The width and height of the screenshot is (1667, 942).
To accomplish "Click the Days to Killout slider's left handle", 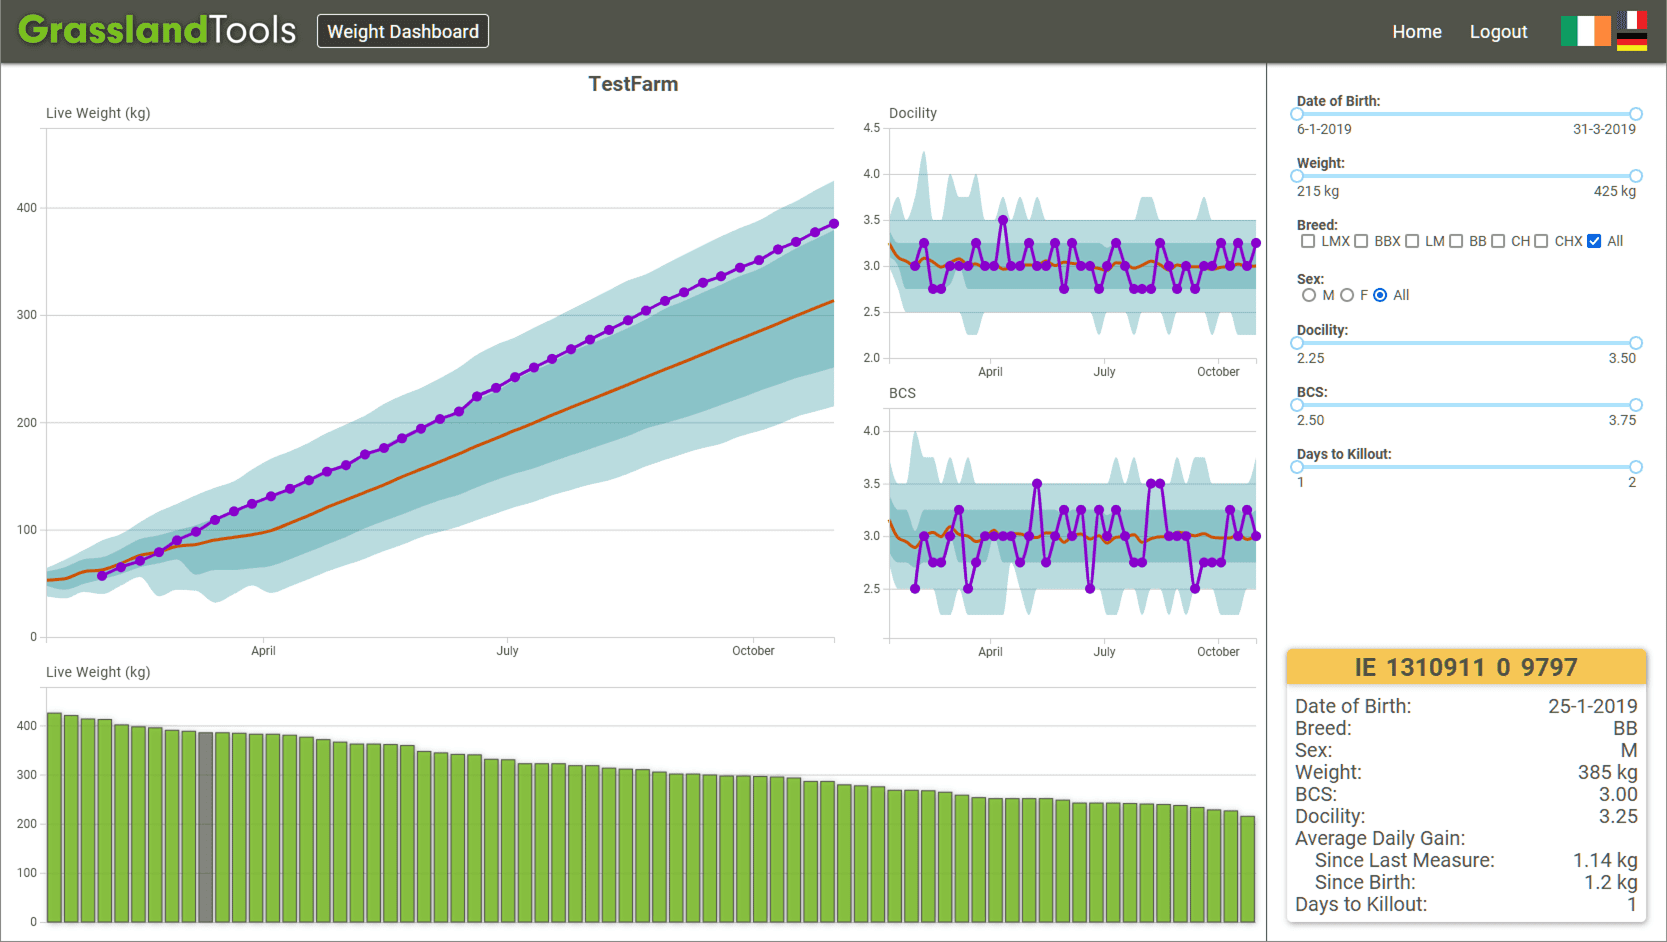I will [1297, 467].
